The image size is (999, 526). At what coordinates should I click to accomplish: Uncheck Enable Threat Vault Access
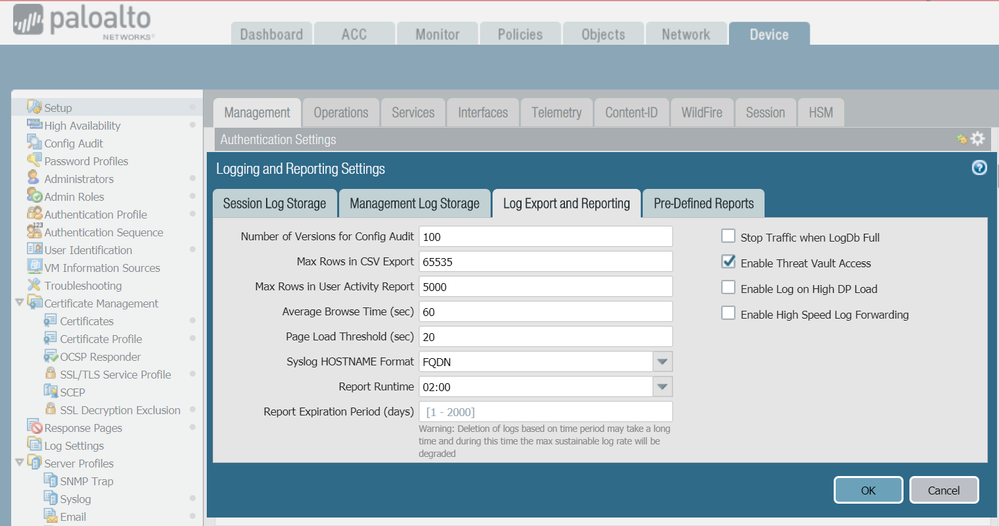coord(728,263)
